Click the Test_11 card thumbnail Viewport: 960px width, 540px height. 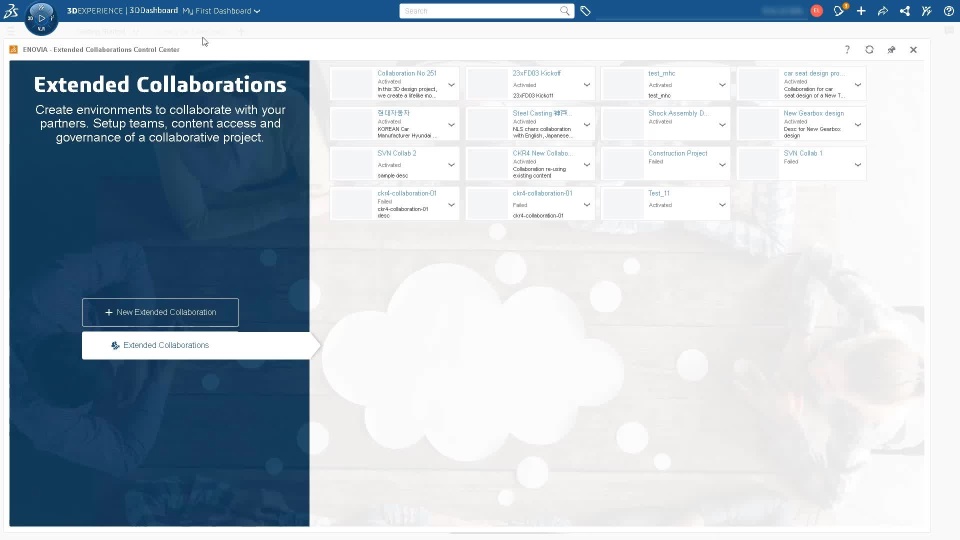pos(623,204)
